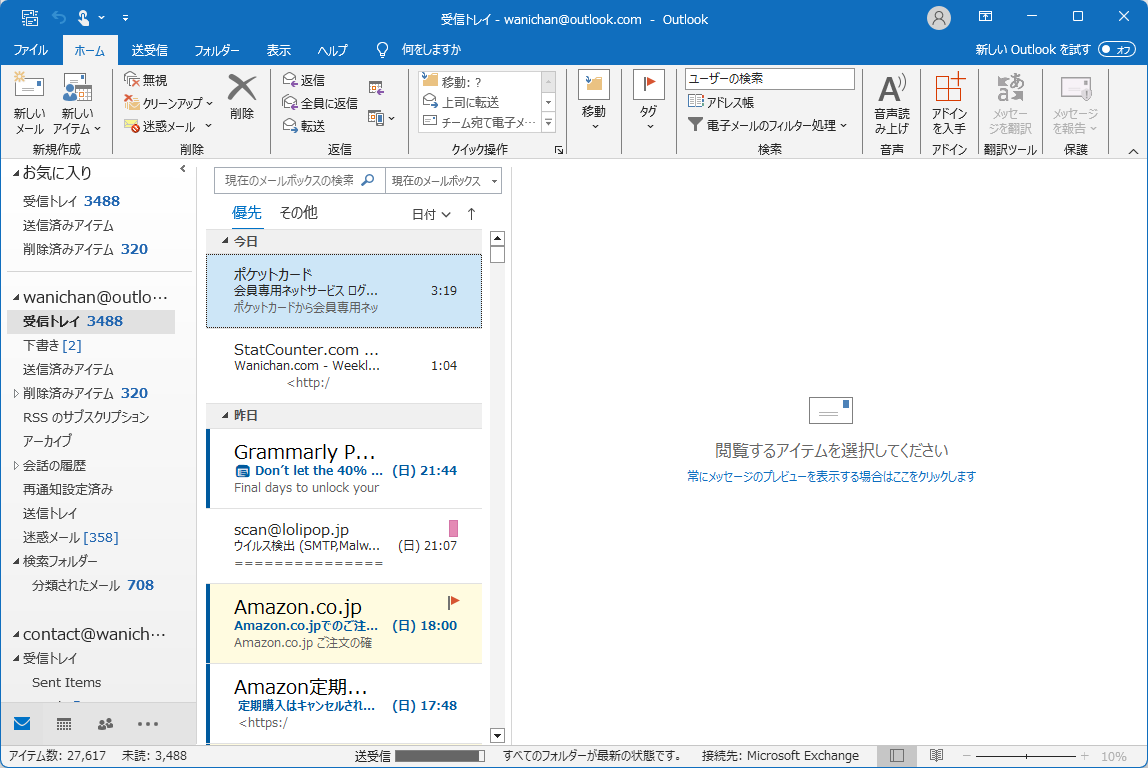The image size is (1148, 768).
Task: Delete the selected message with 削除
Action: [242, 96]
